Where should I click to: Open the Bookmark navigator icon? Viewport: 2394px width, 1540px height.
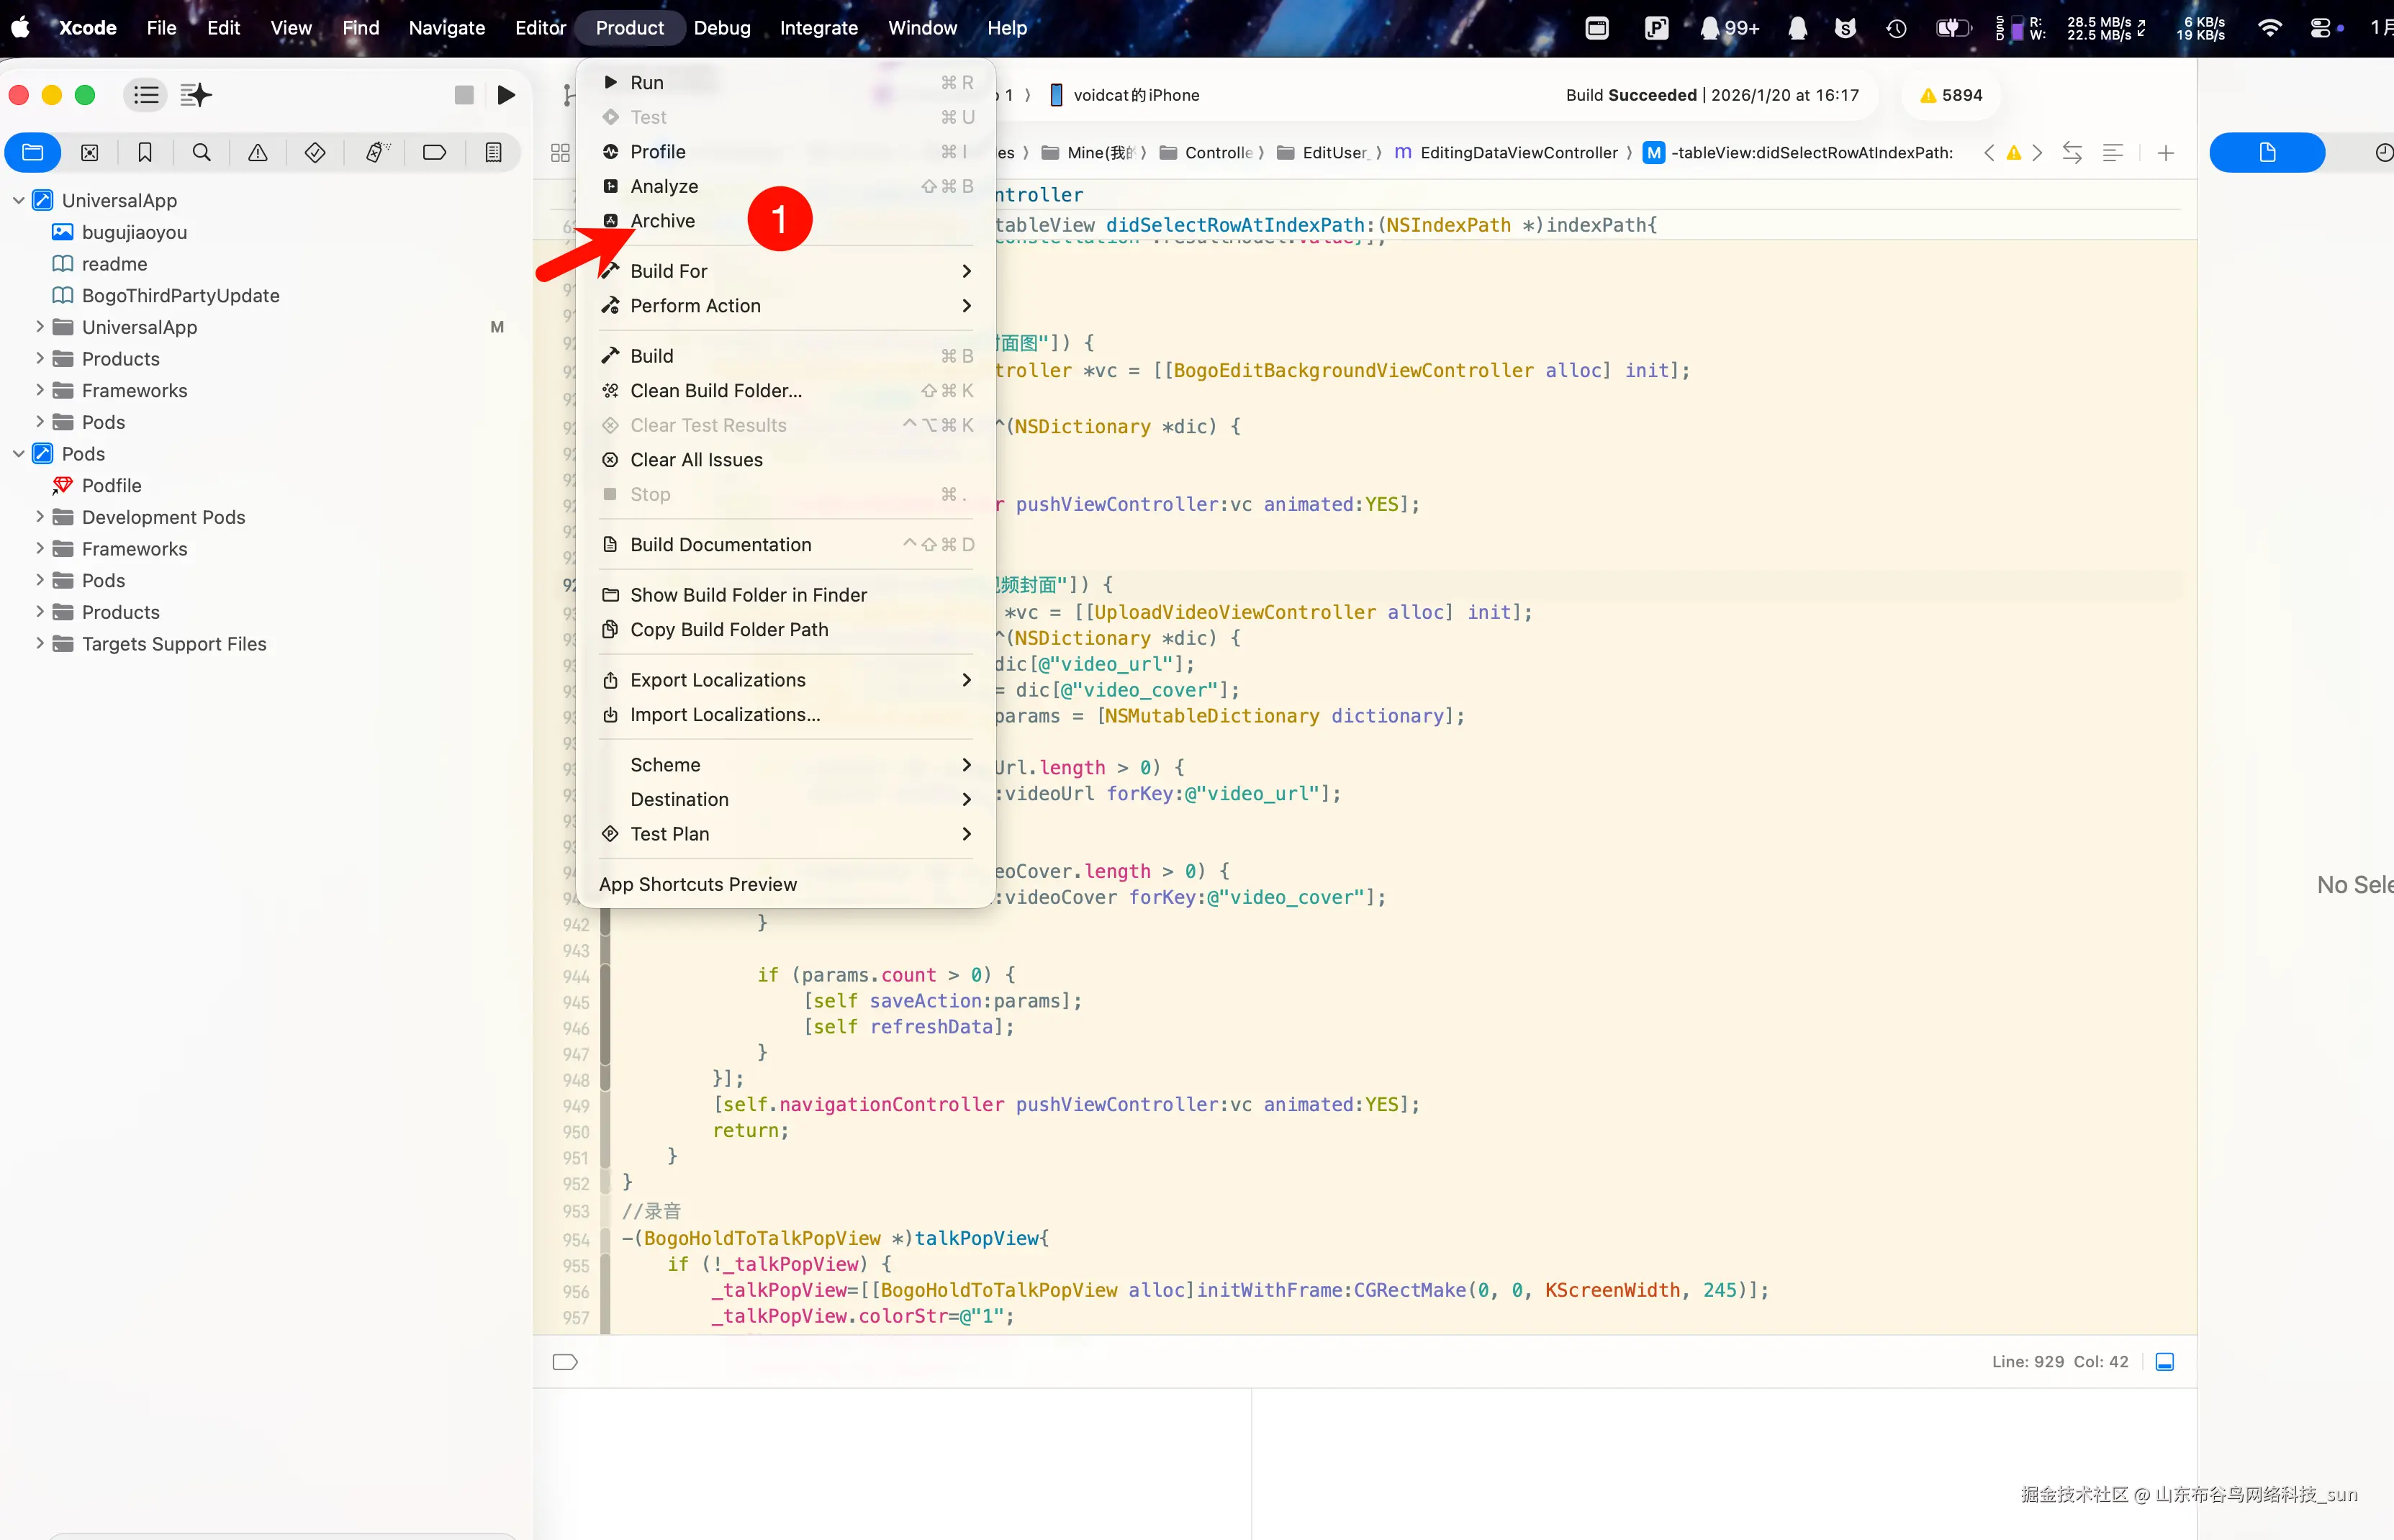145,152
